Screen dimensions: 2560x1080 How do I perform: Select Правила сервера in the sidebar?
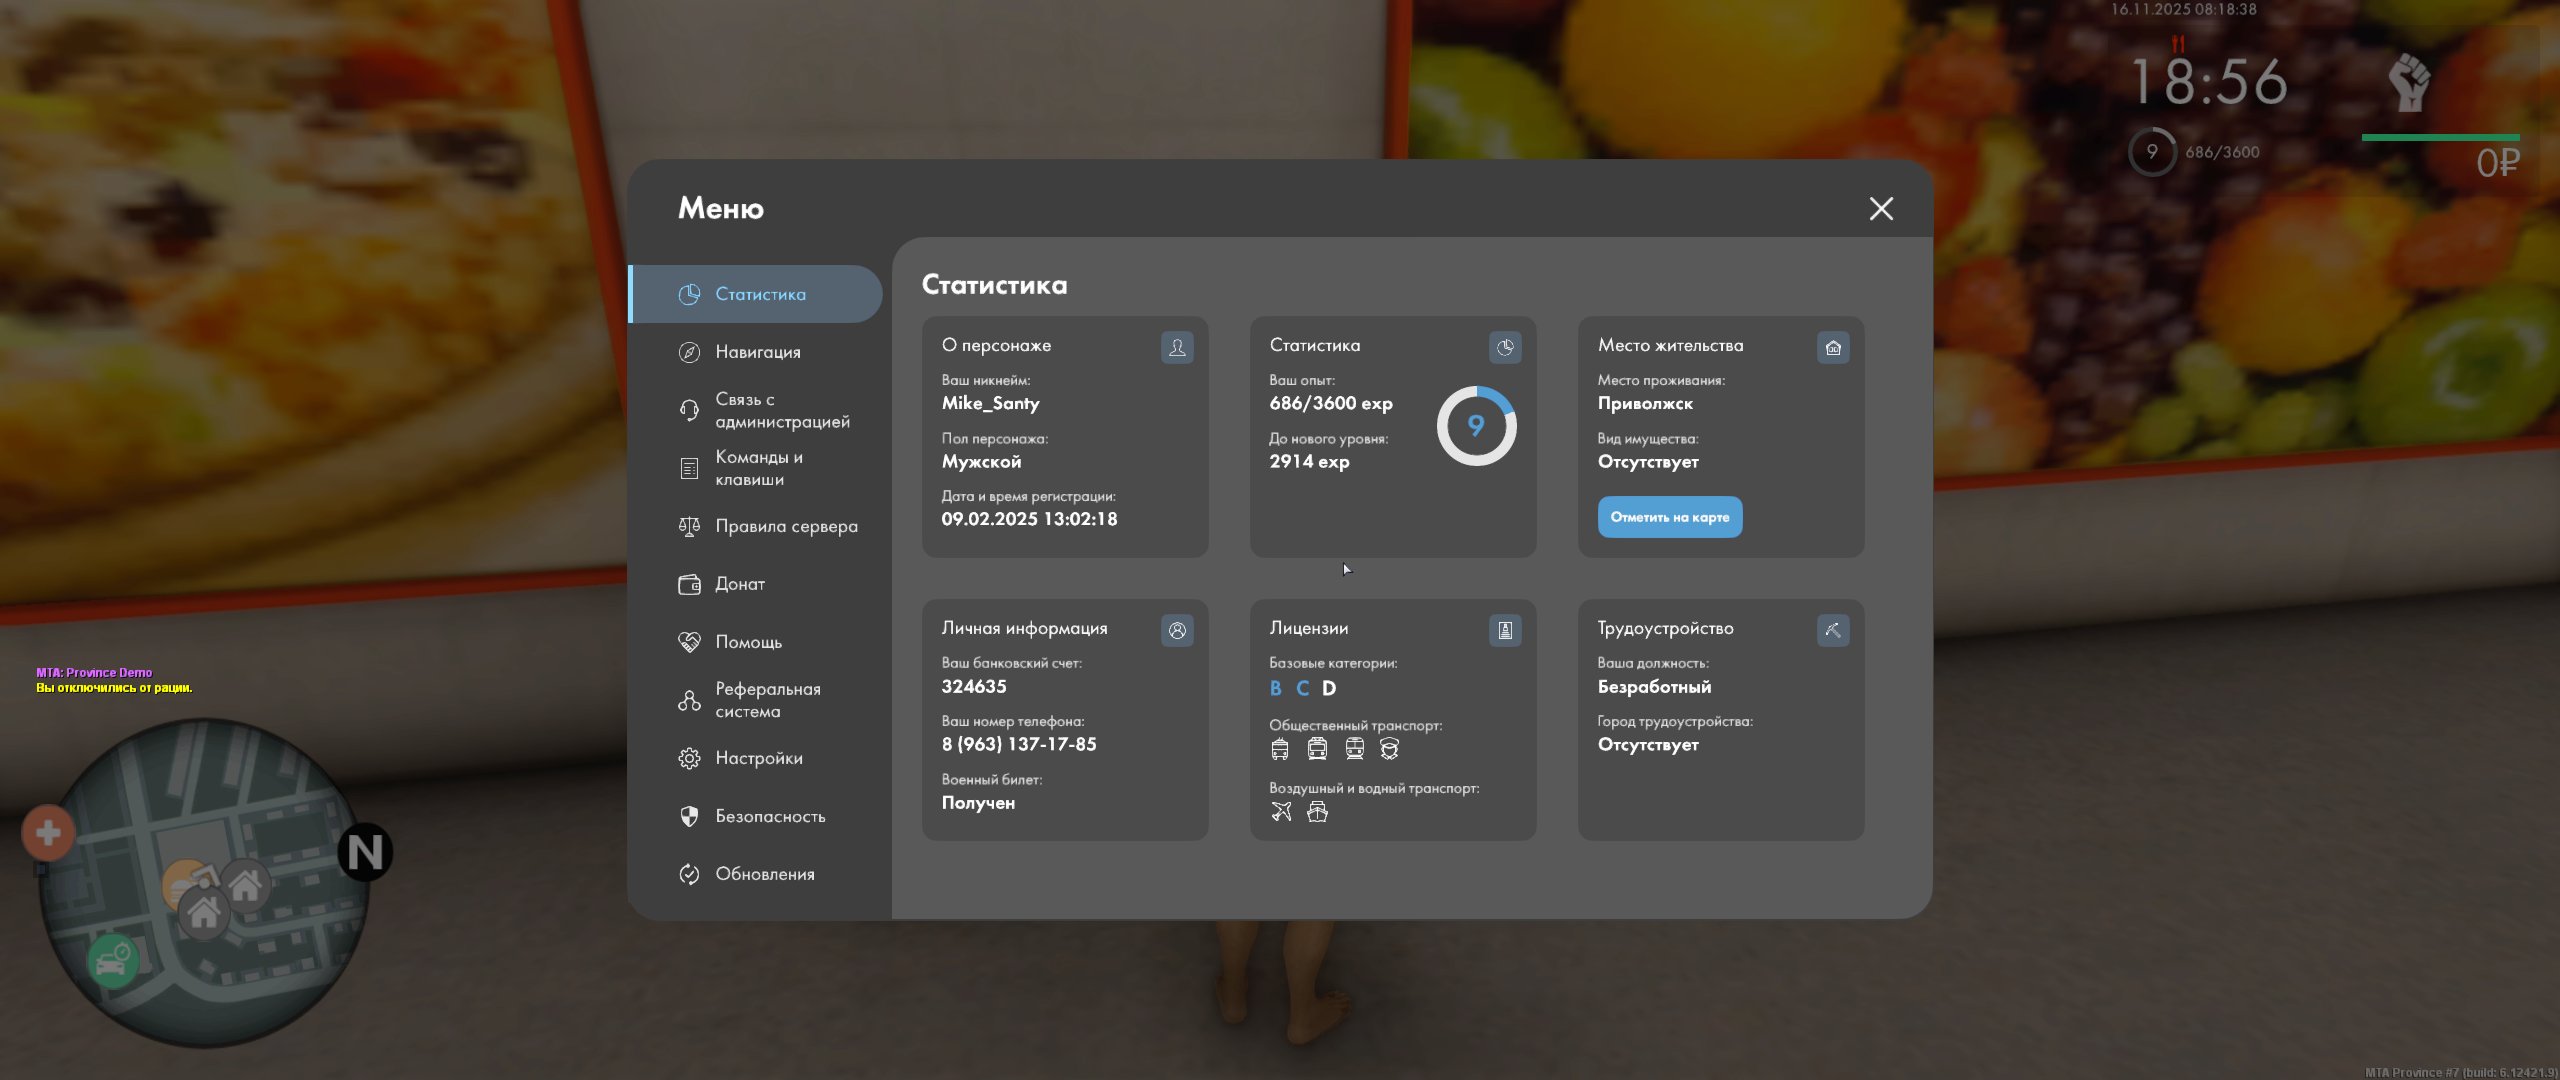coord(785,526)
